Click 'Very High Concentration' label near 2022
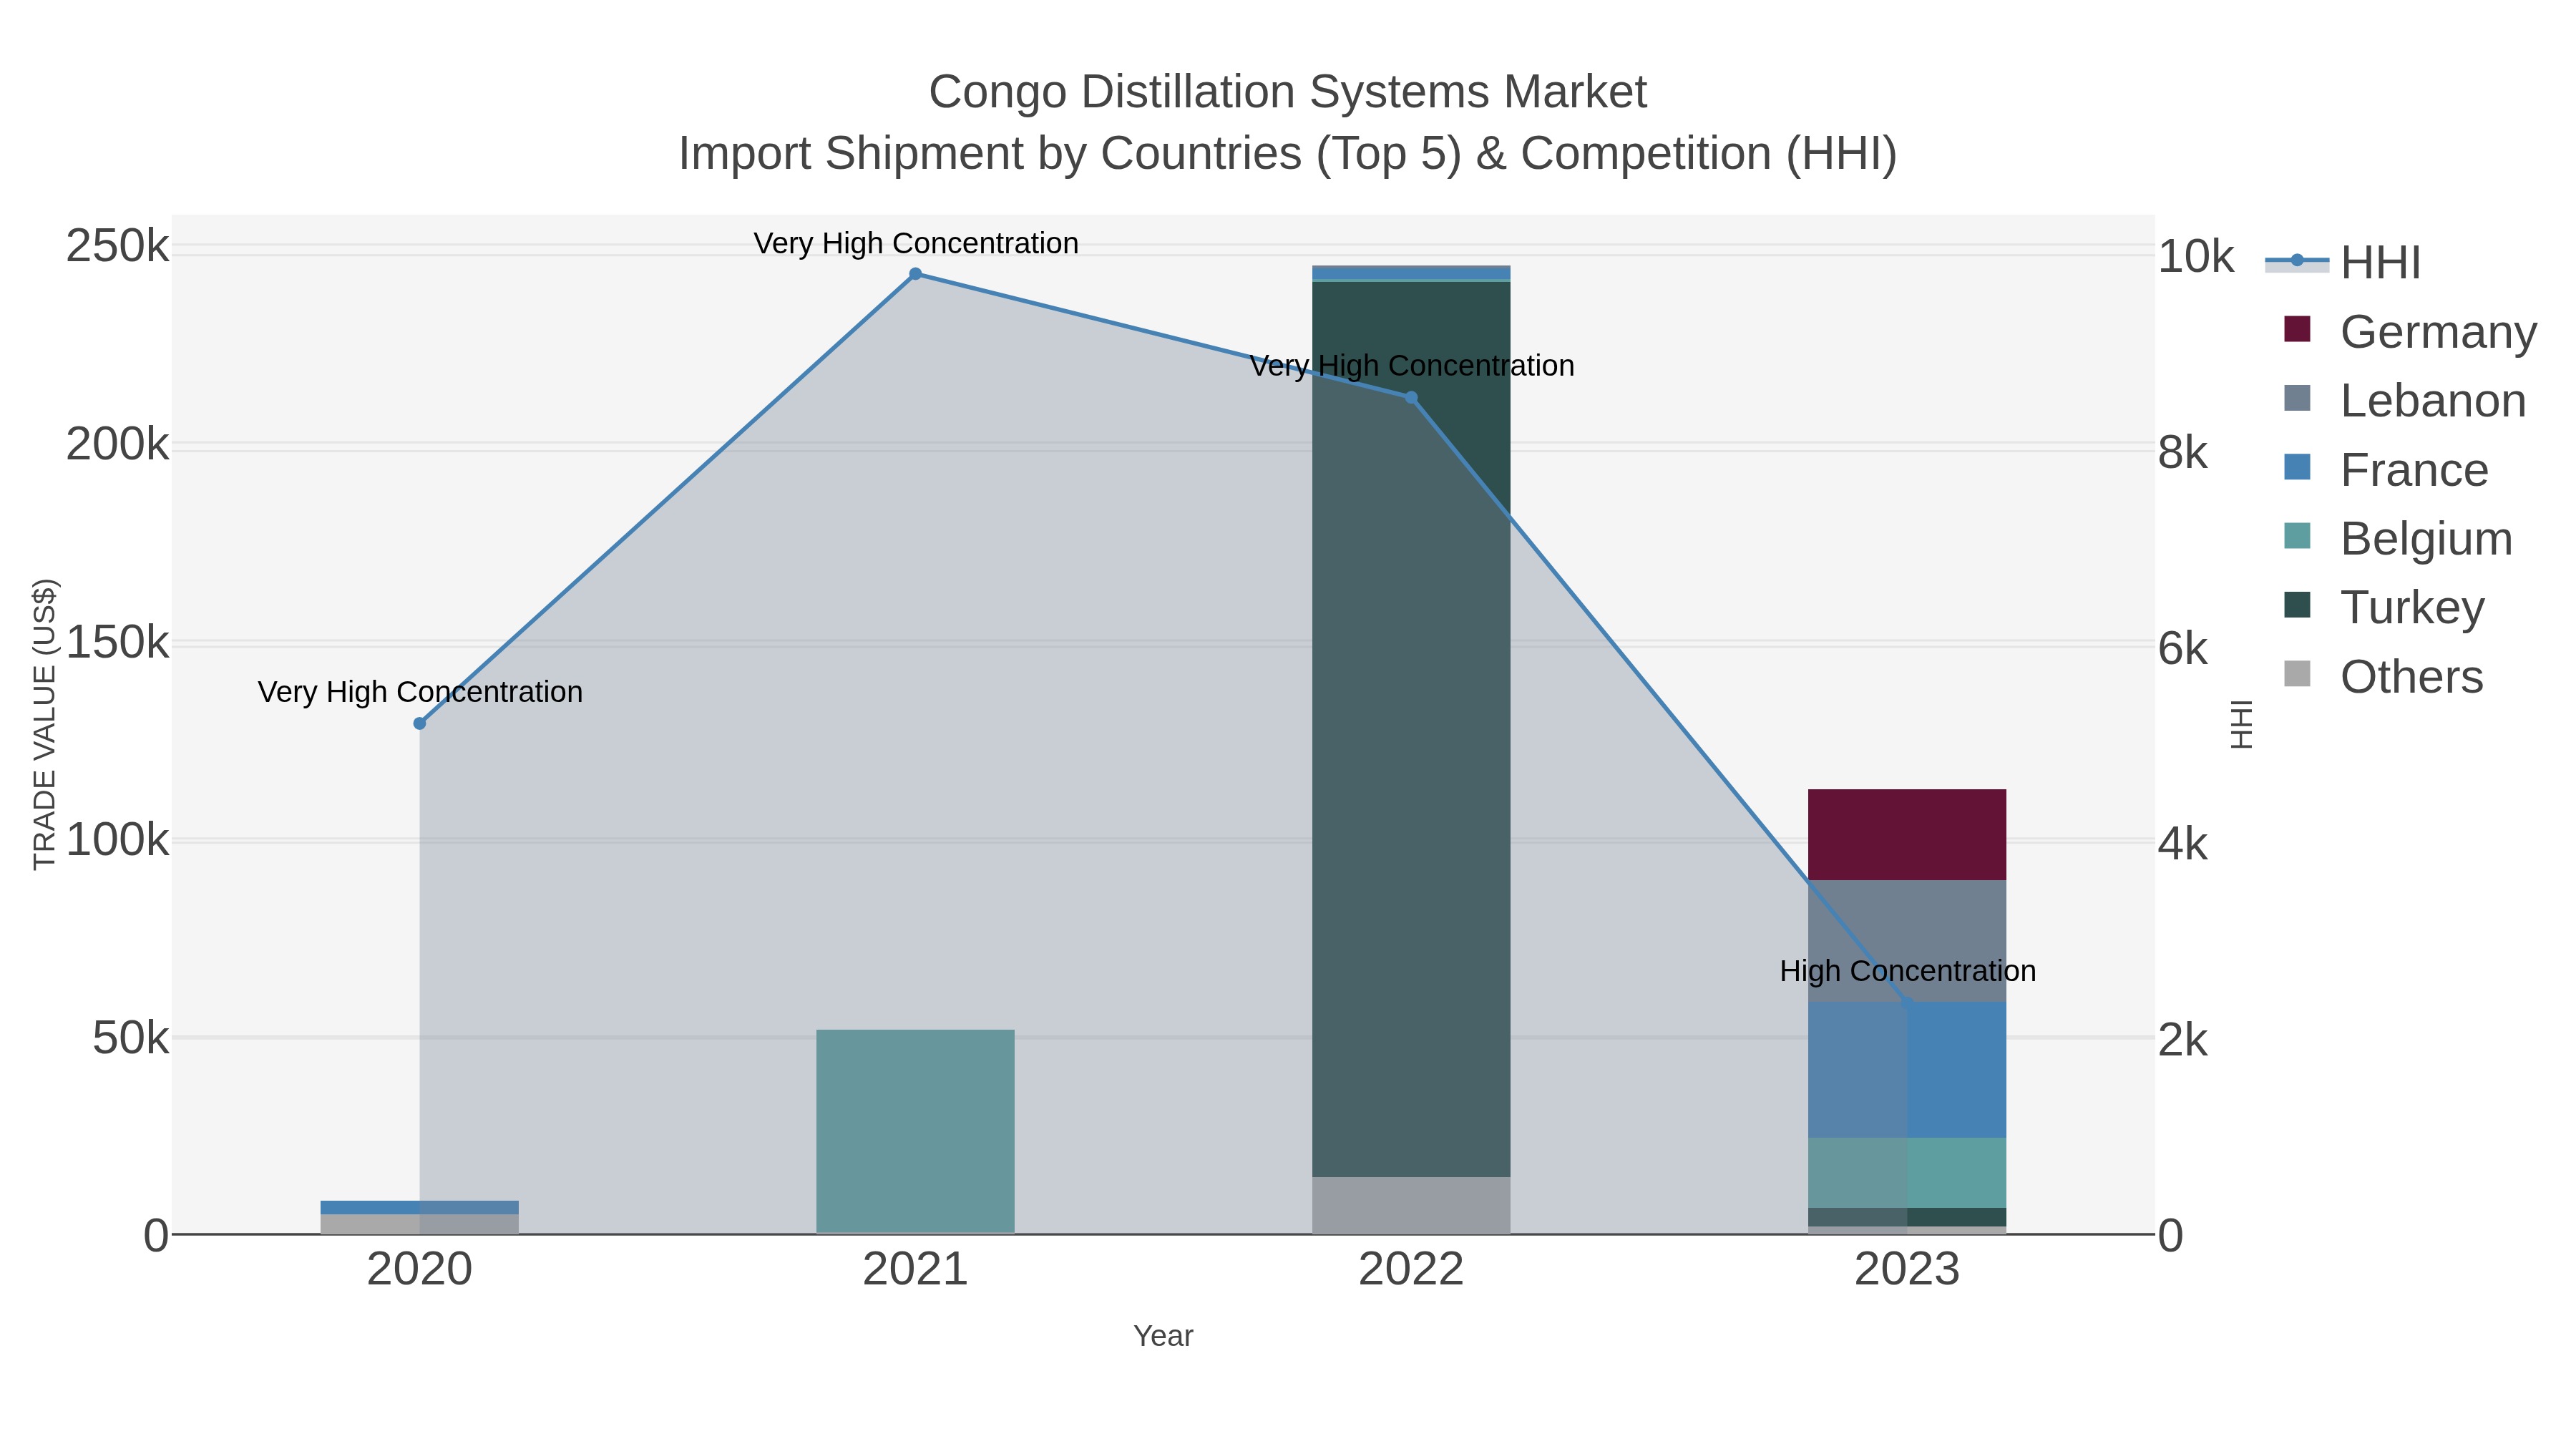The image size is (2576, 1449). [1411, 366]
